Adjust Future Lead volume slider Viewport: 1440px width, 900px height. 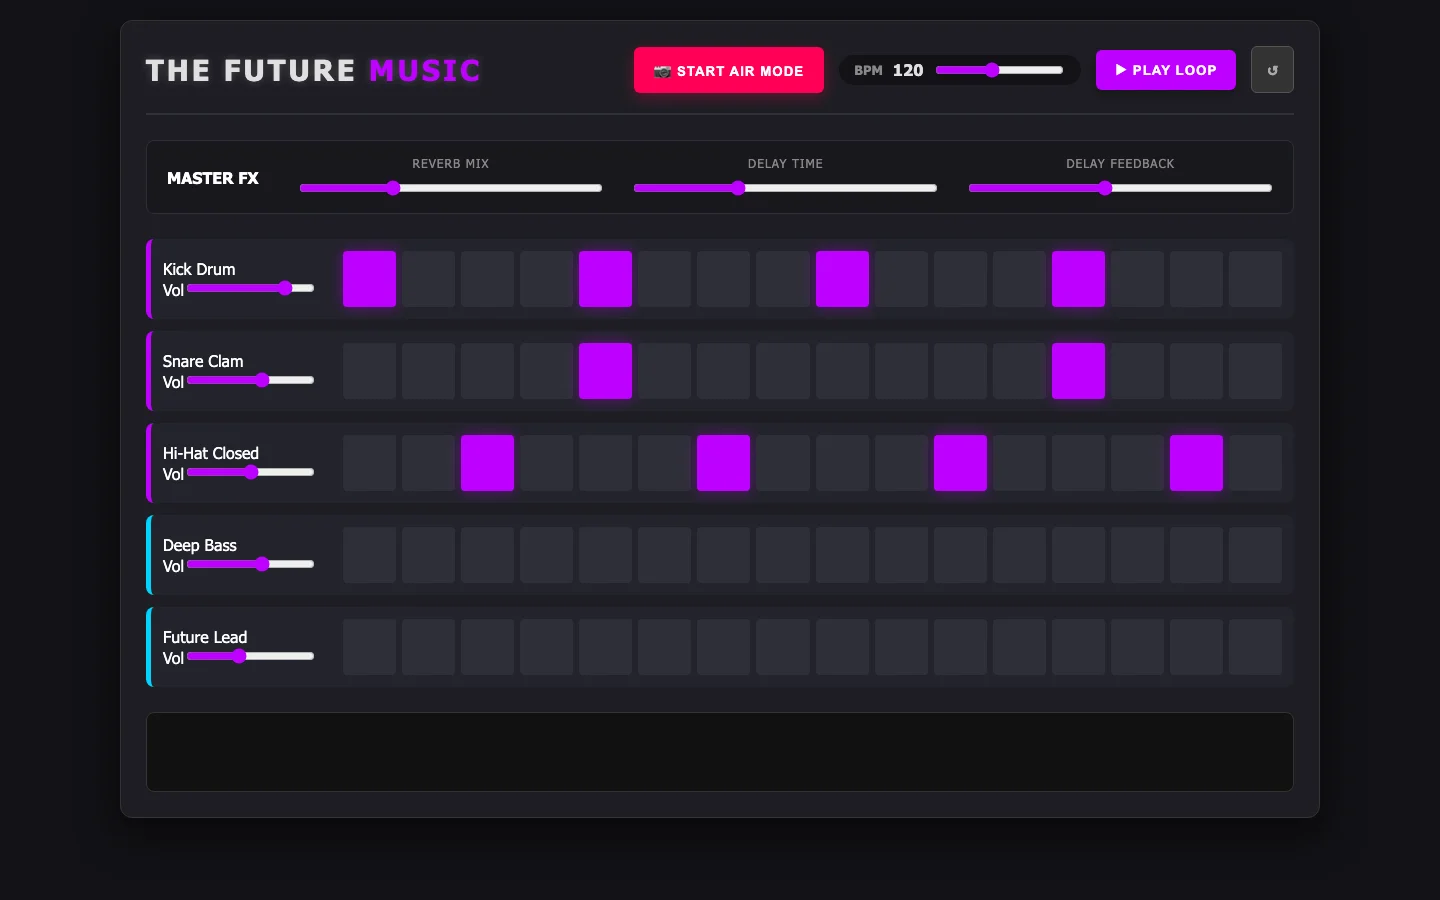coord(251,656)
